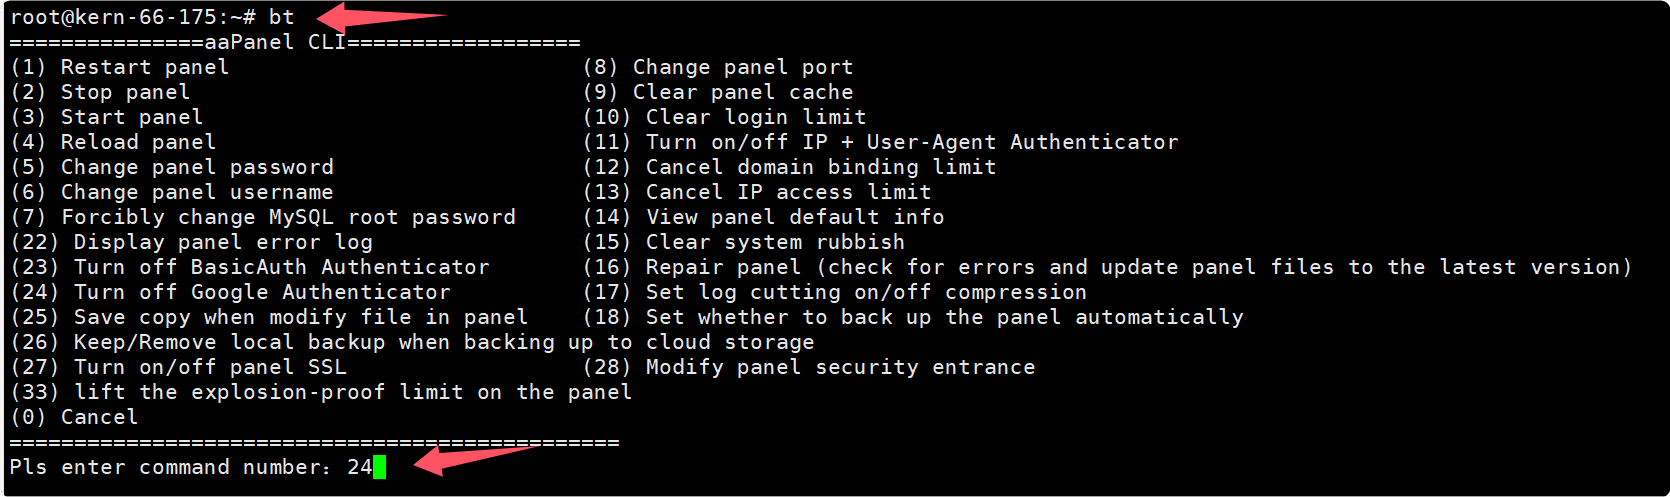The height and width of the screenshot is (497, 1670).
Task: Select "(23) Turn off BasicAuth Authenticator" line
Action: click(250, 267)
